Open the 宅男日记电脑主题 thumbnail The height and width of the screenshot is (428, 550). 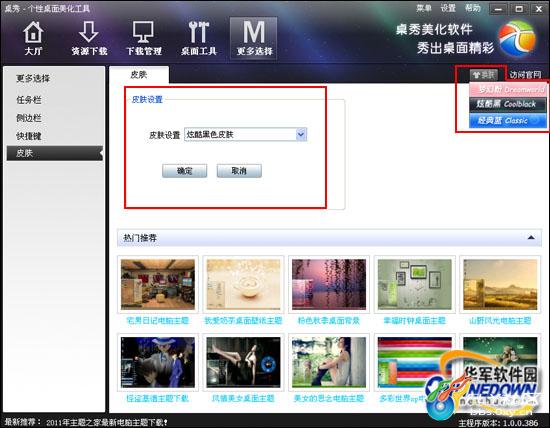click(158, 285)
